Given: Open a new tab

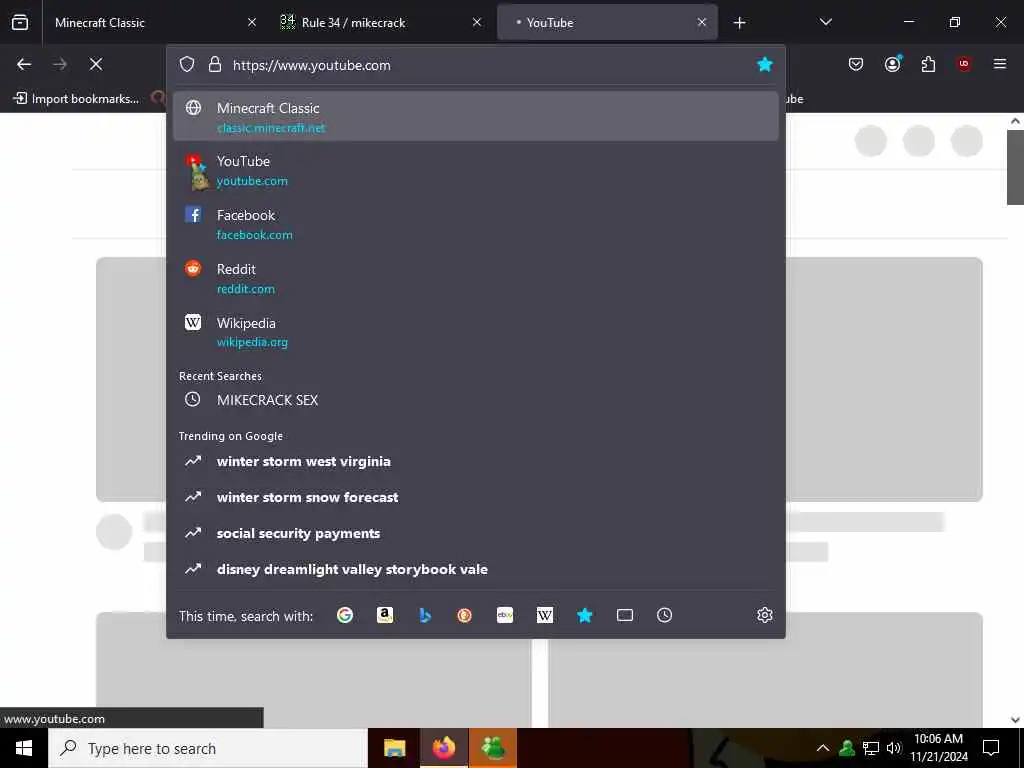Looking at the screenshot, I should (x=739, y=23).
